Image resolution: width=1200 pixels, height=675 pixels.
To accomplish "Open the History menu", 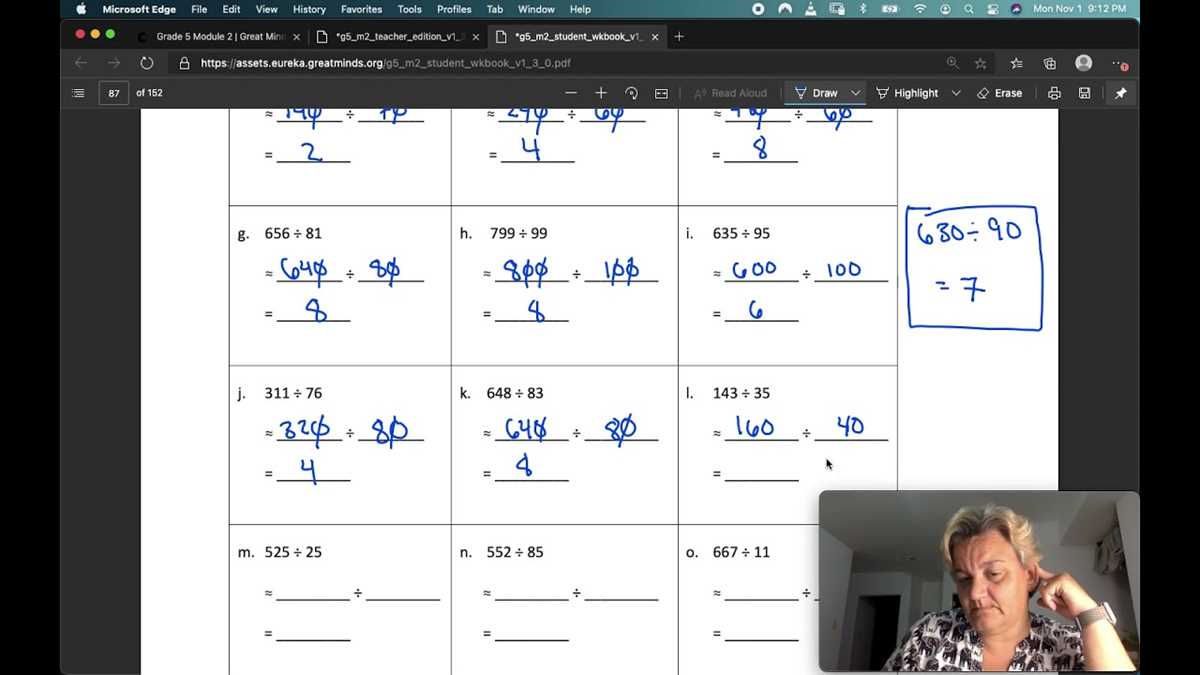I will pyautogui.click(x=309, y=9).
